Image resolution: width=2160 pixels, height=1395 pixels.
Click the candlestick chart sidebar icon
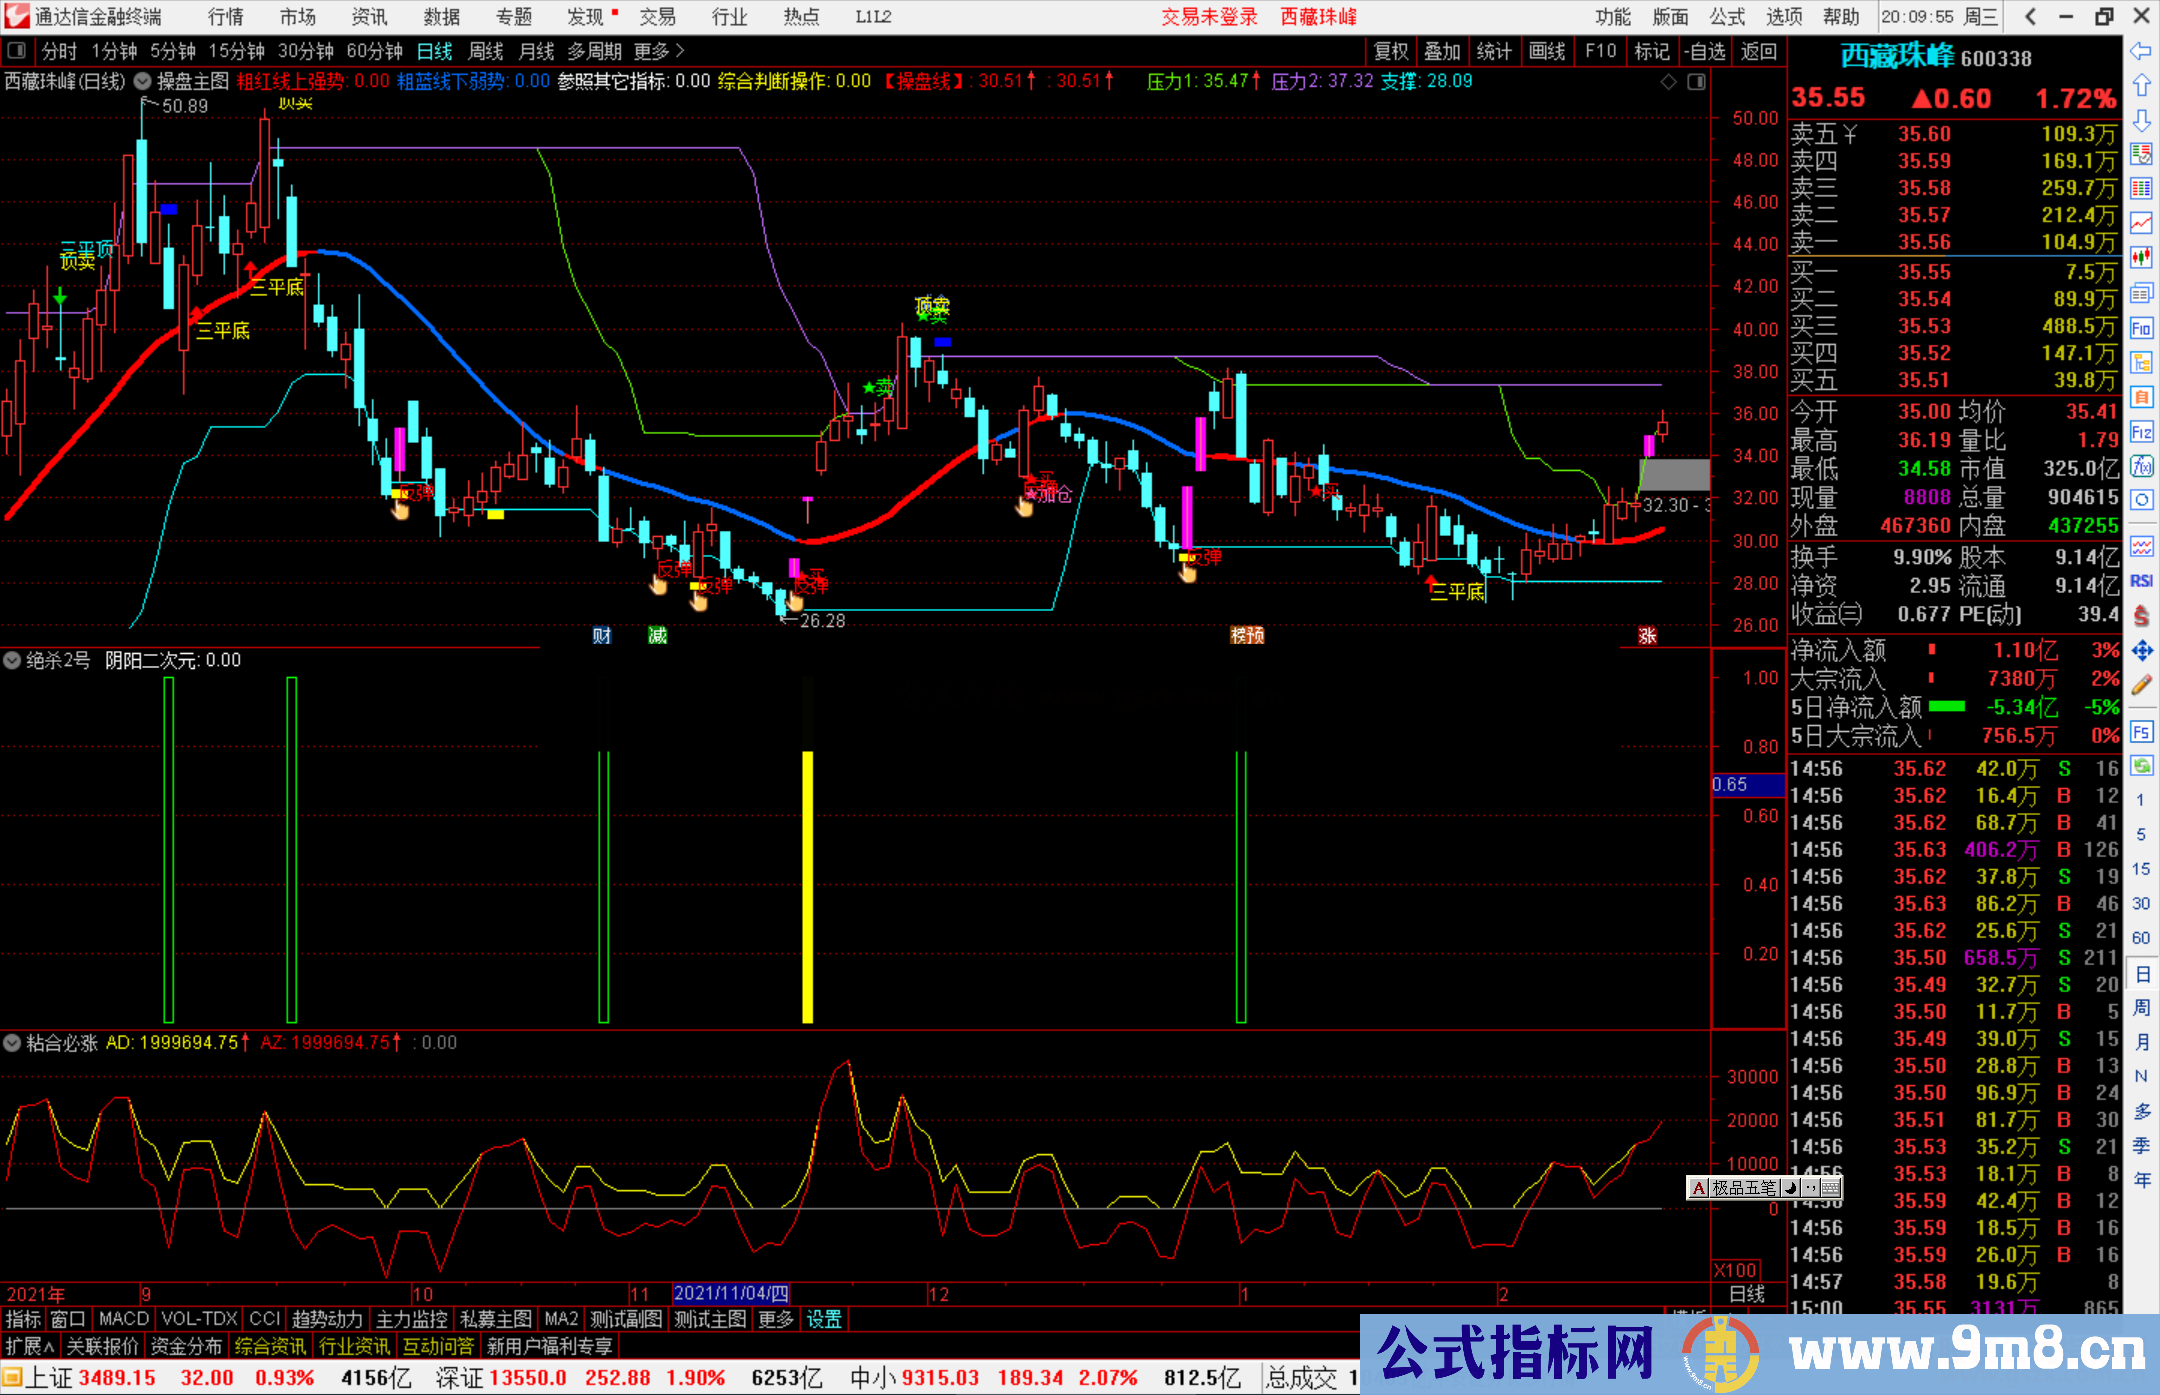tap(2141, 257)
